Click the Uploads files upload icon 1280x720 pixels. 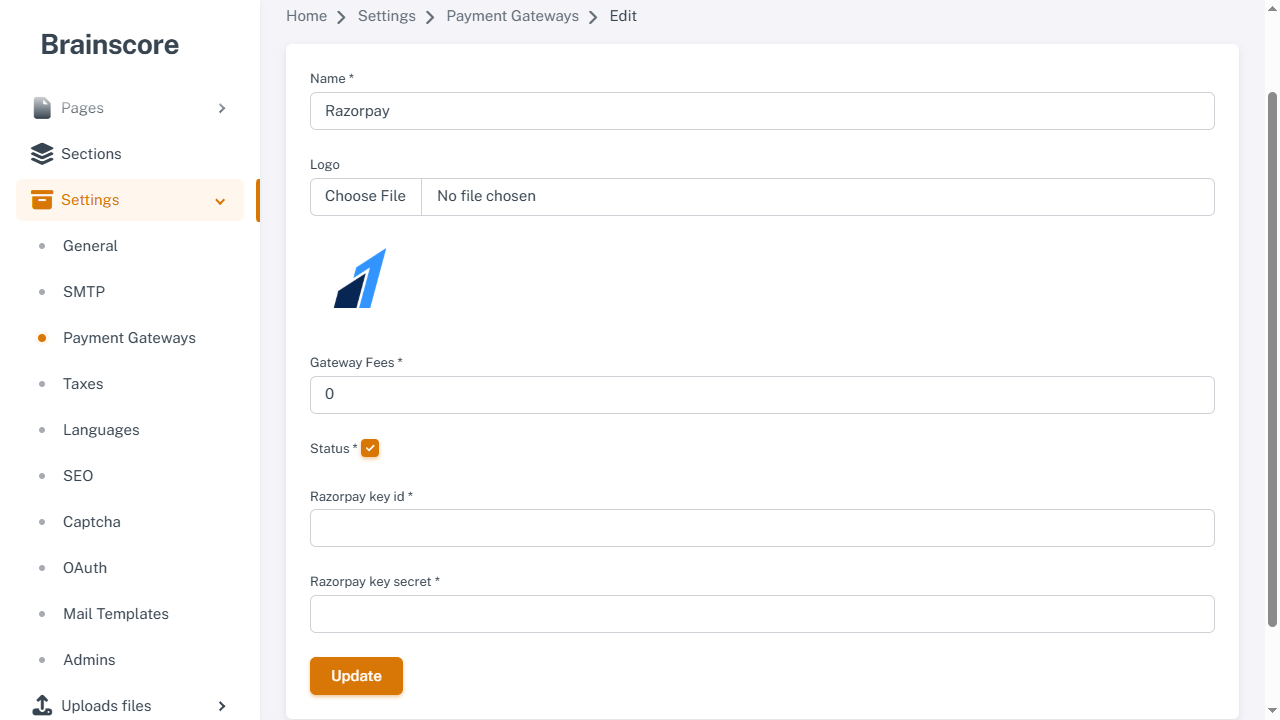pos(42,706)
